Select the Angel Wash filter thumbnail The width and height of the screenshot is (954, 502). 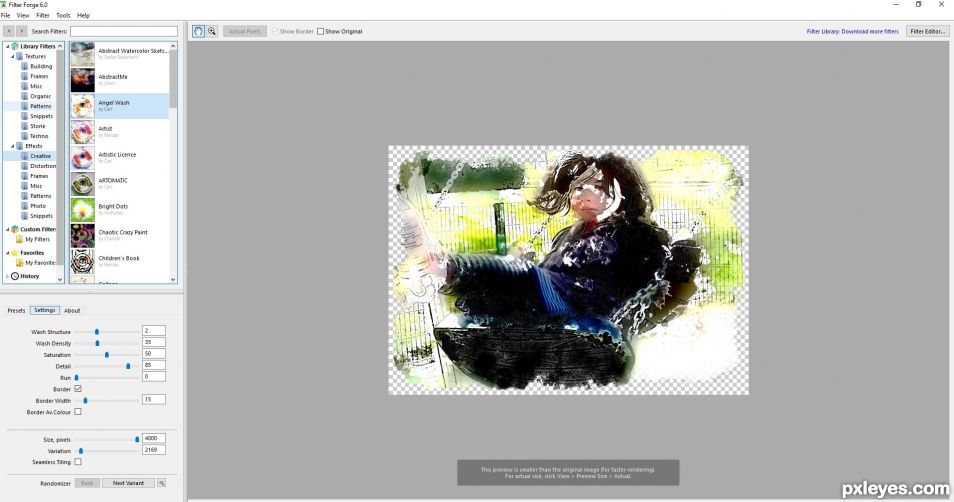82,106
